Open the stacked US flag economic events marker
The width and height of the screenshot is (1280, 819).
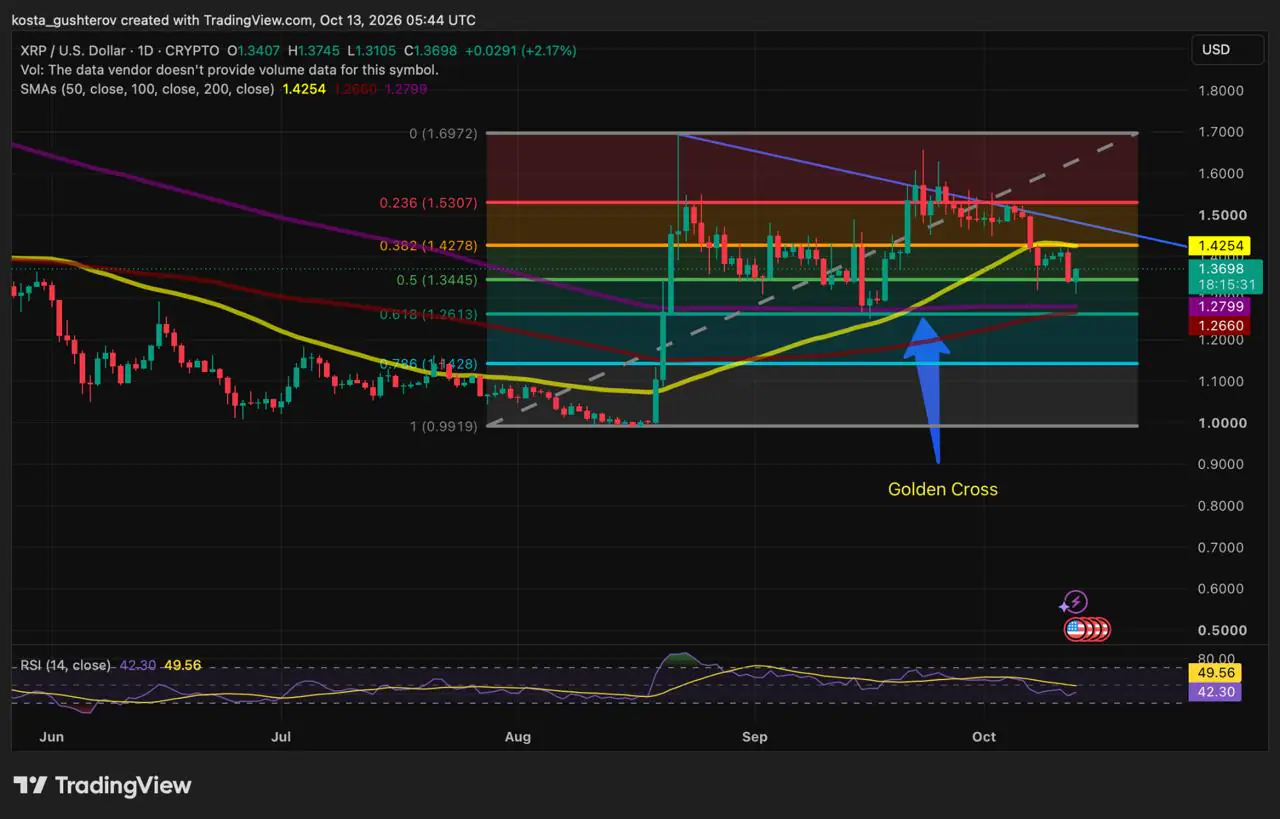pos(1086,630)
